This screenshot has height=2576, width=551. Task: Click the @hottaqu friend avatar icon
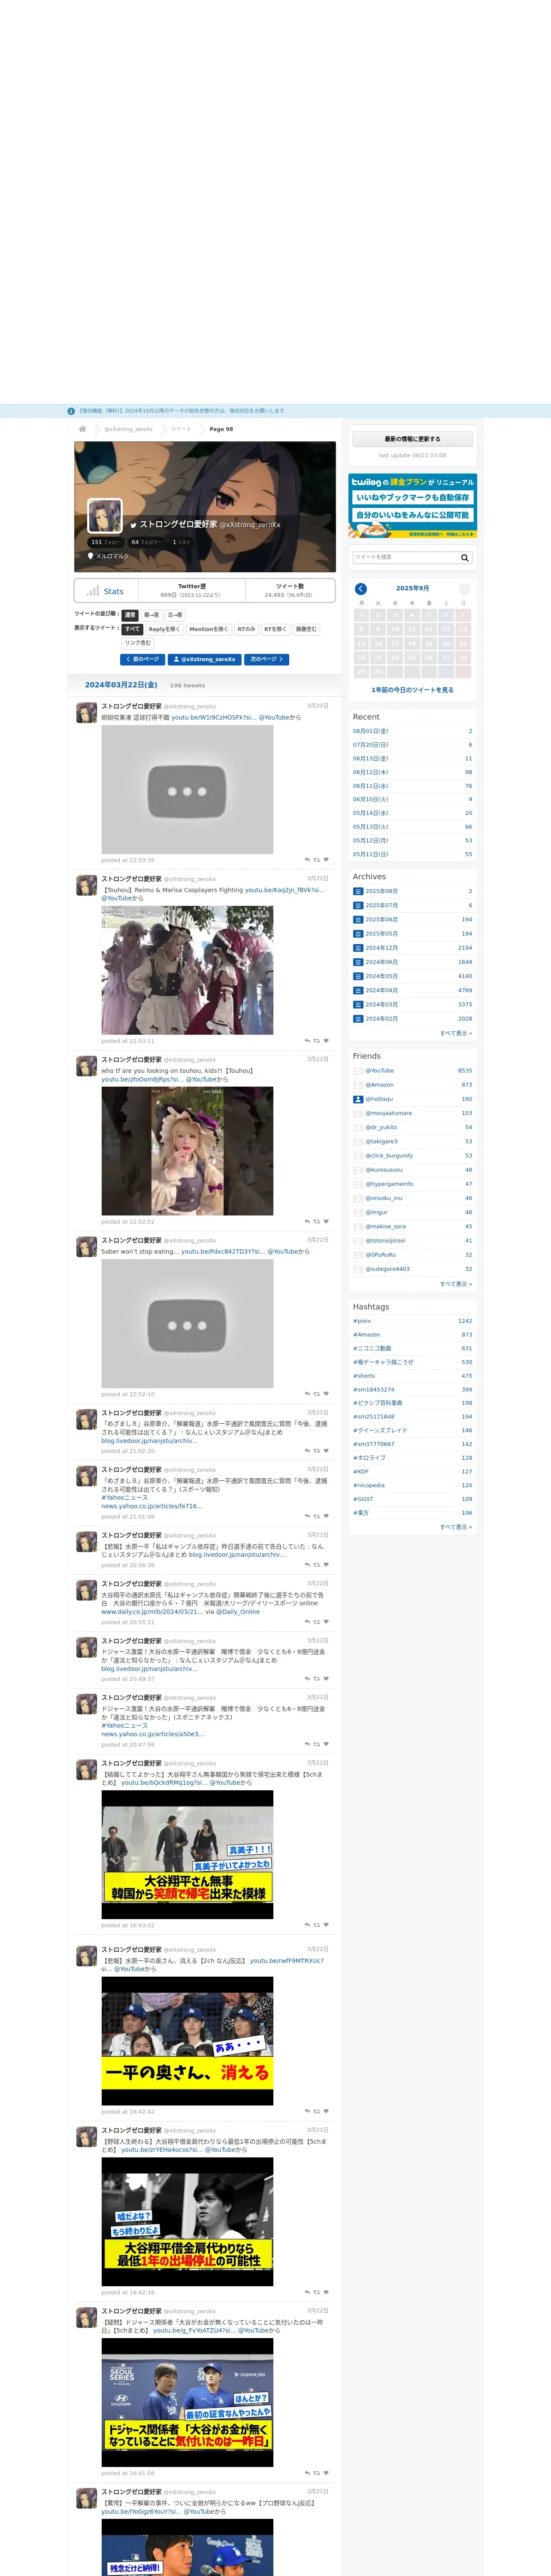click(x=358, y=1099)
